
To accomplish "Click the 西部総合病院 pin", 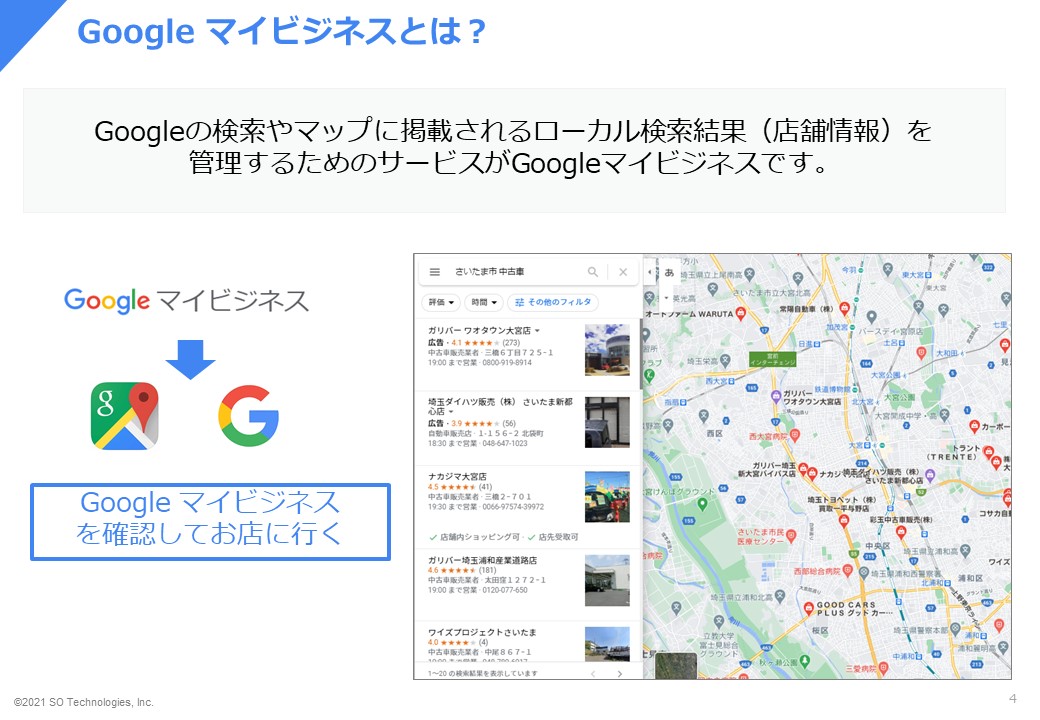I will point(847,571).
